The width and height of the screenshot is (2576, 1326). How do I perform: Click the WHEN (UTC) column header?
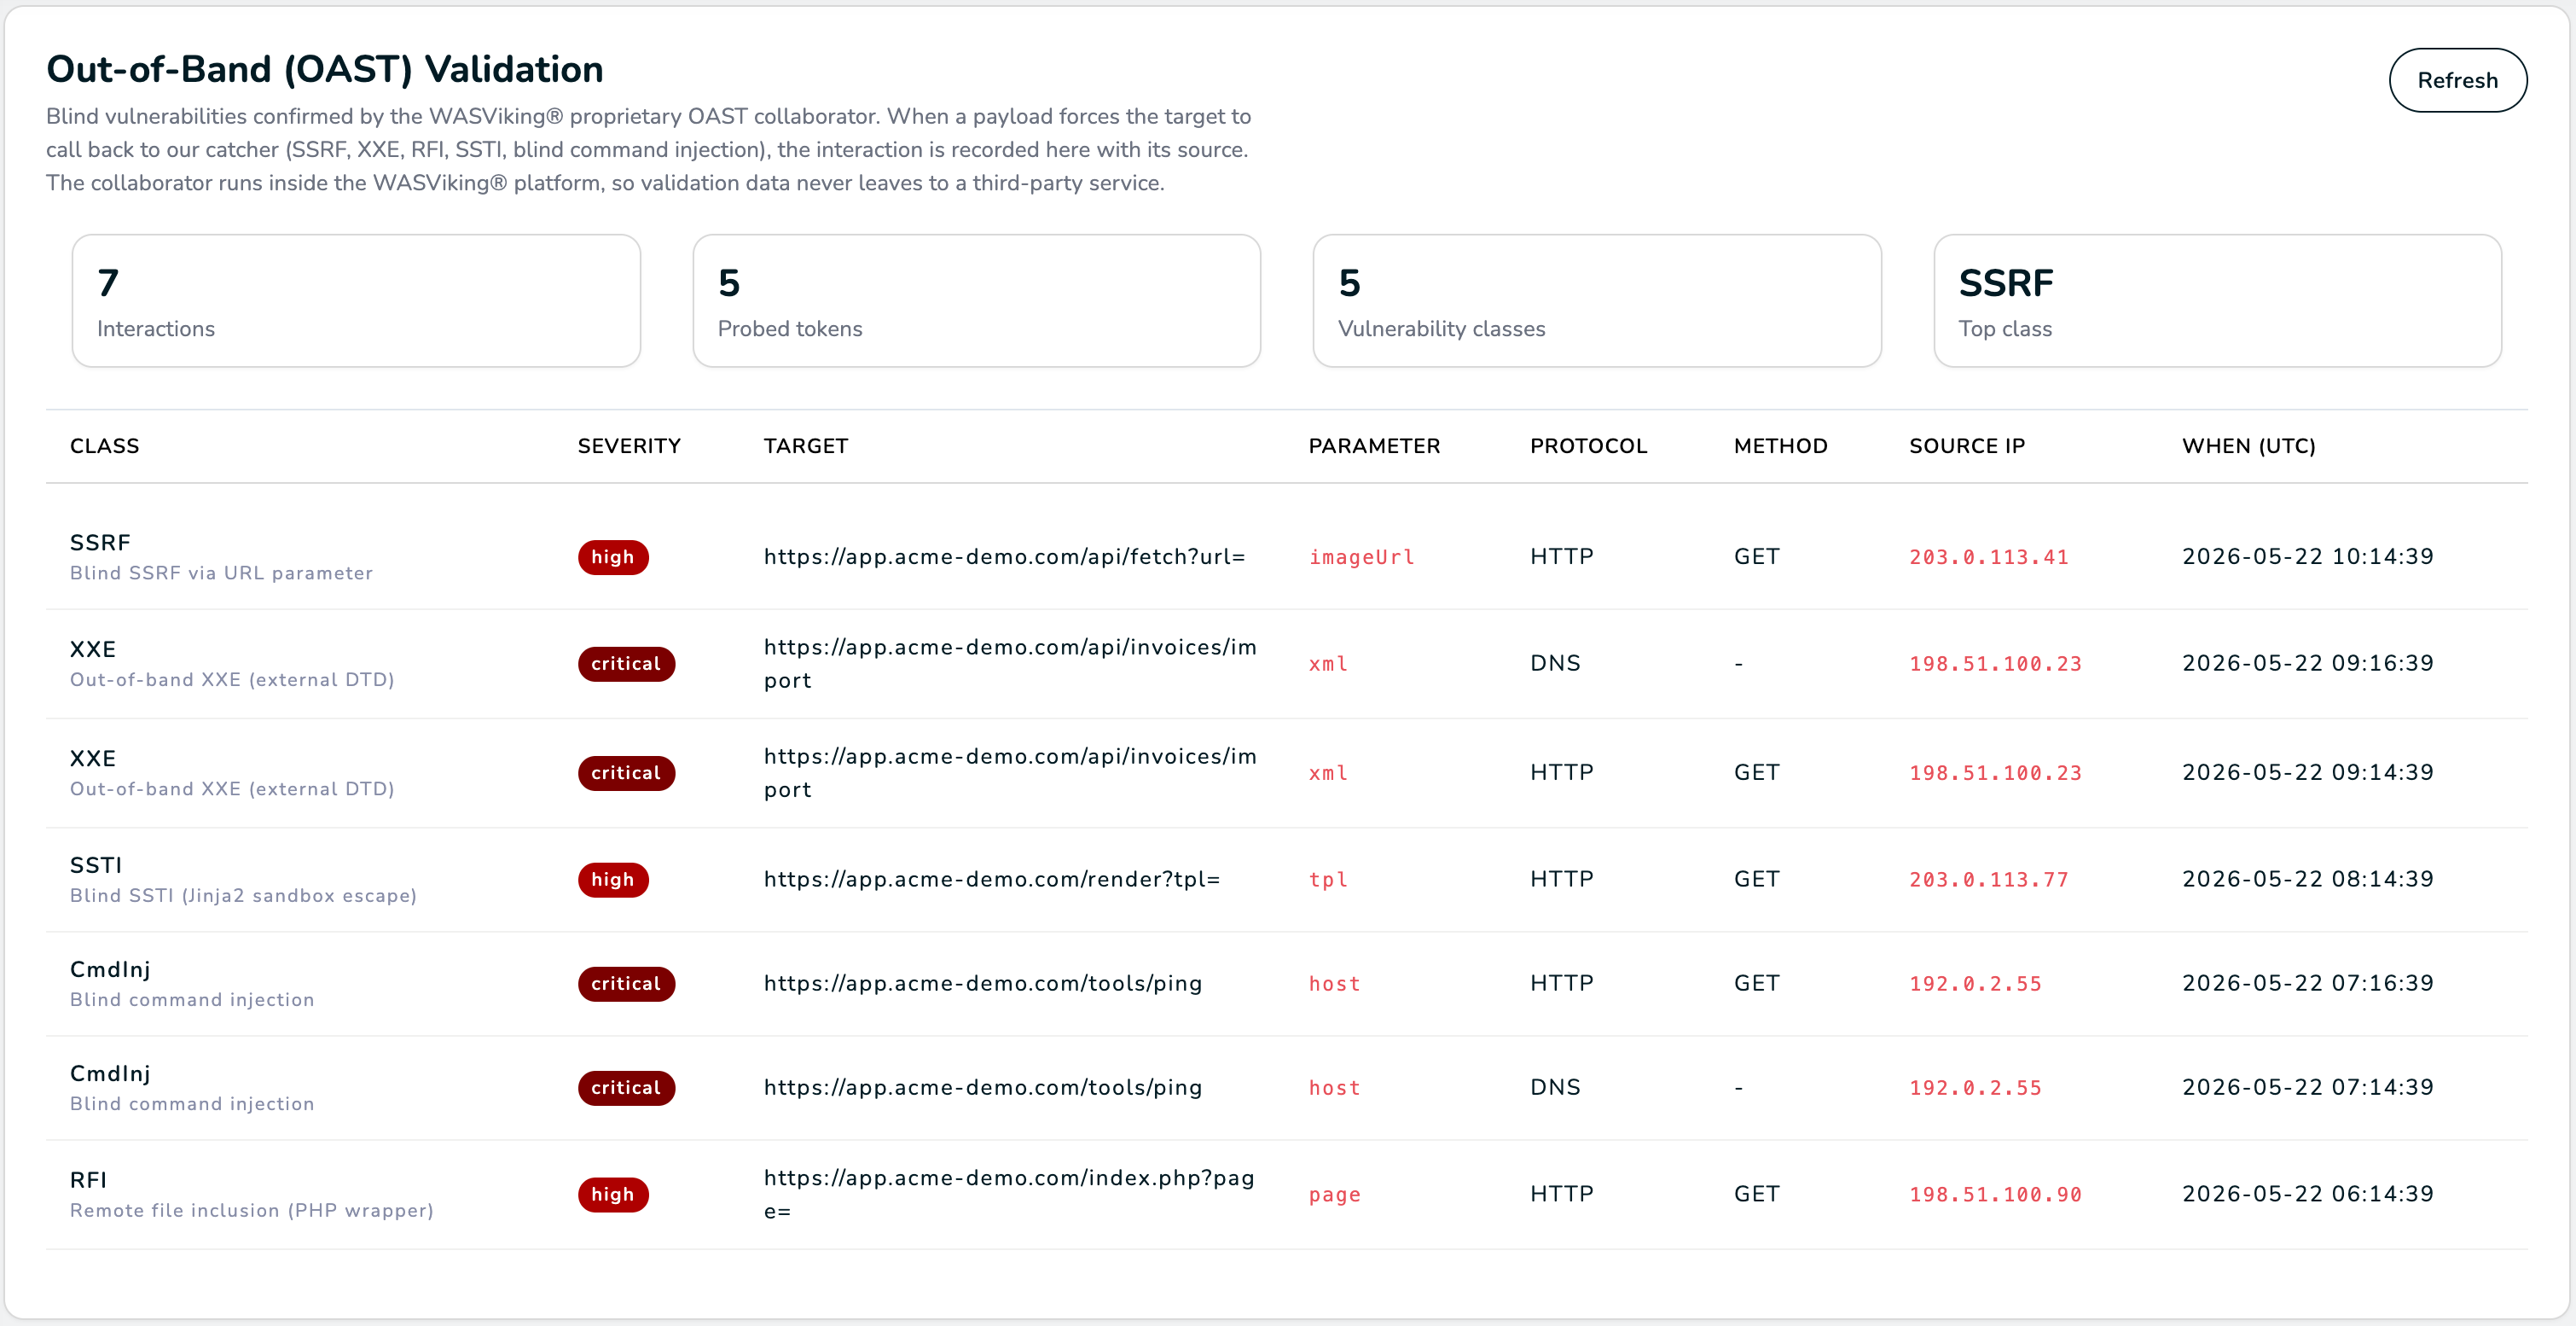[x=2249, y=446]
